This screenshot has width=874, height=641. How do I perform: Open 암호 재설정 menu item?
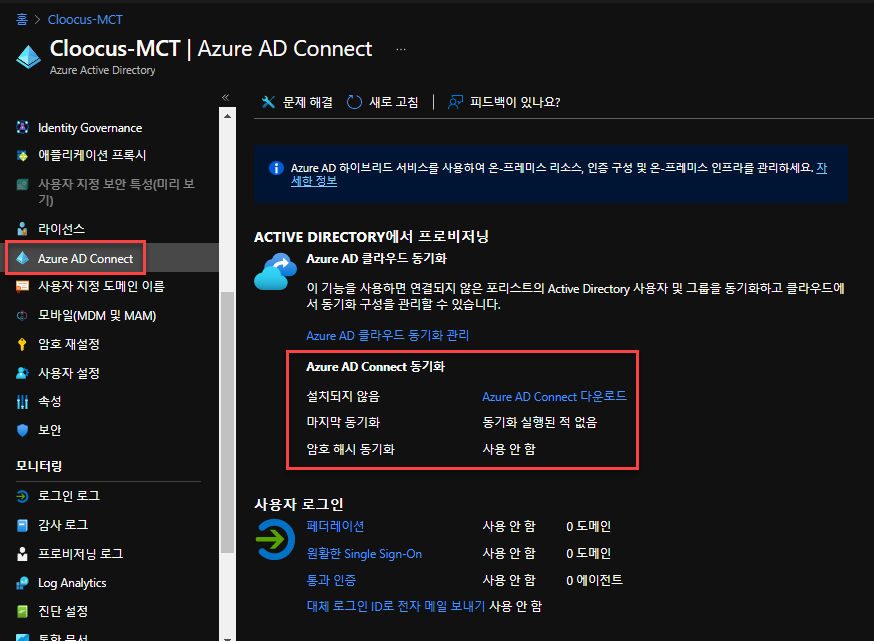[x=69, y=344]
